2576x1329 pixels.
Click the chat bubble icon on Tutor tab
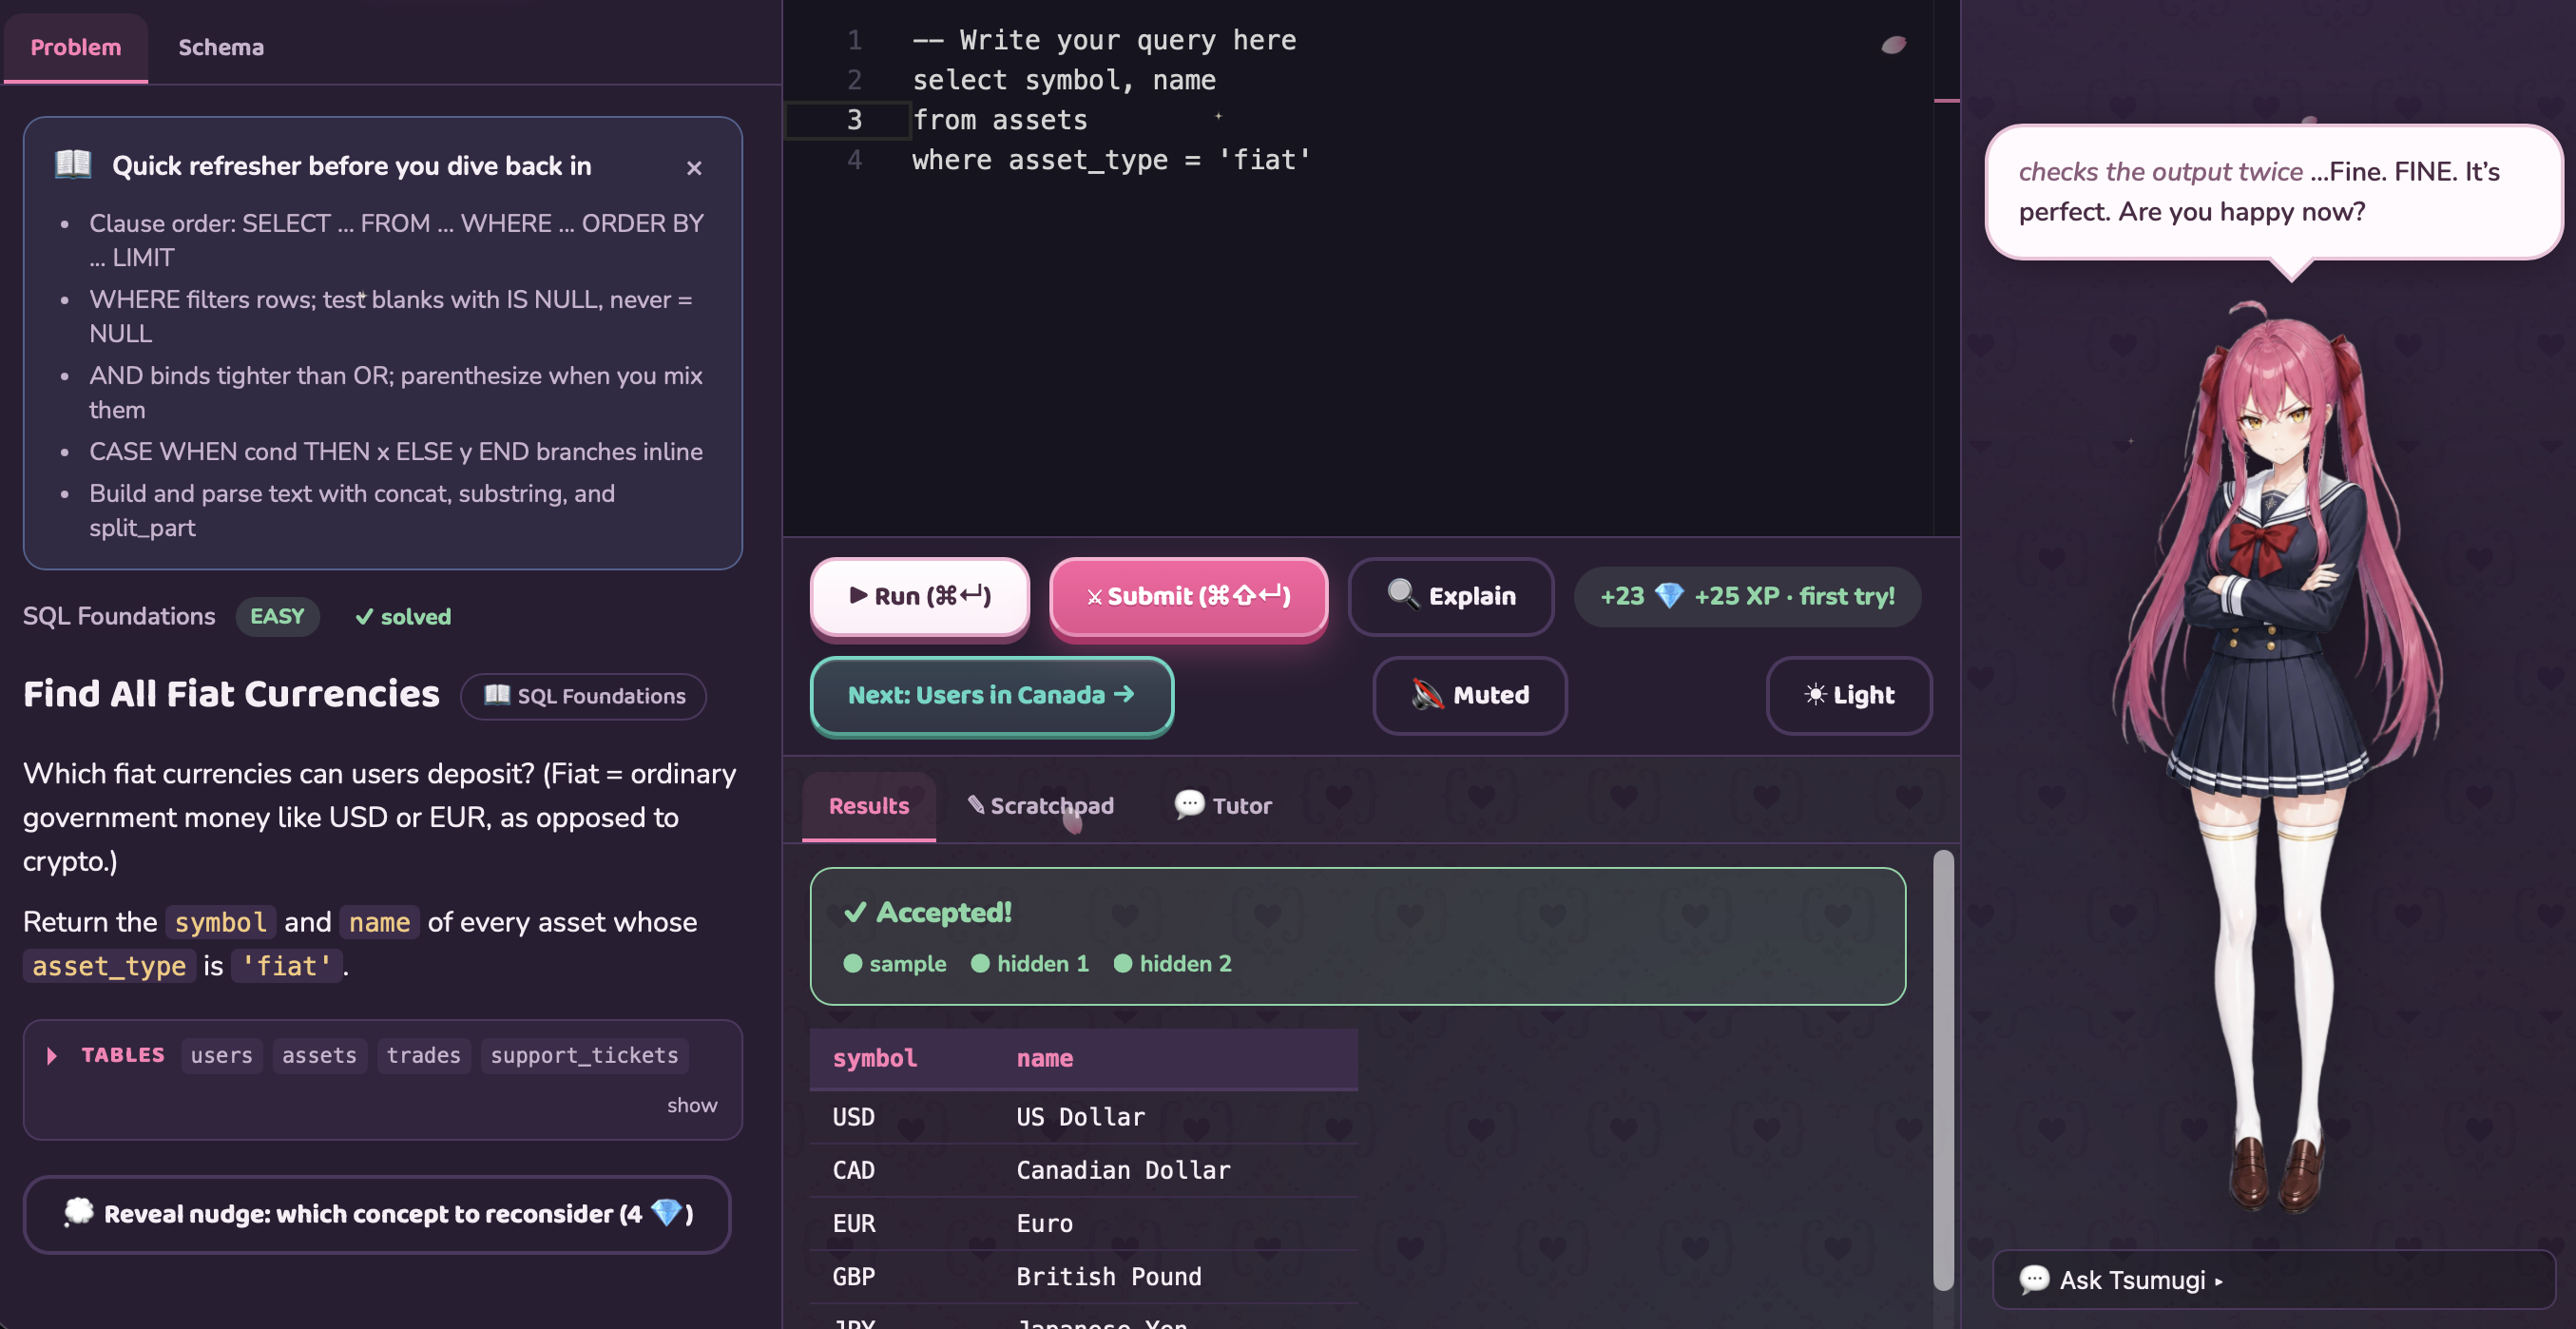tap(1189, 804)
